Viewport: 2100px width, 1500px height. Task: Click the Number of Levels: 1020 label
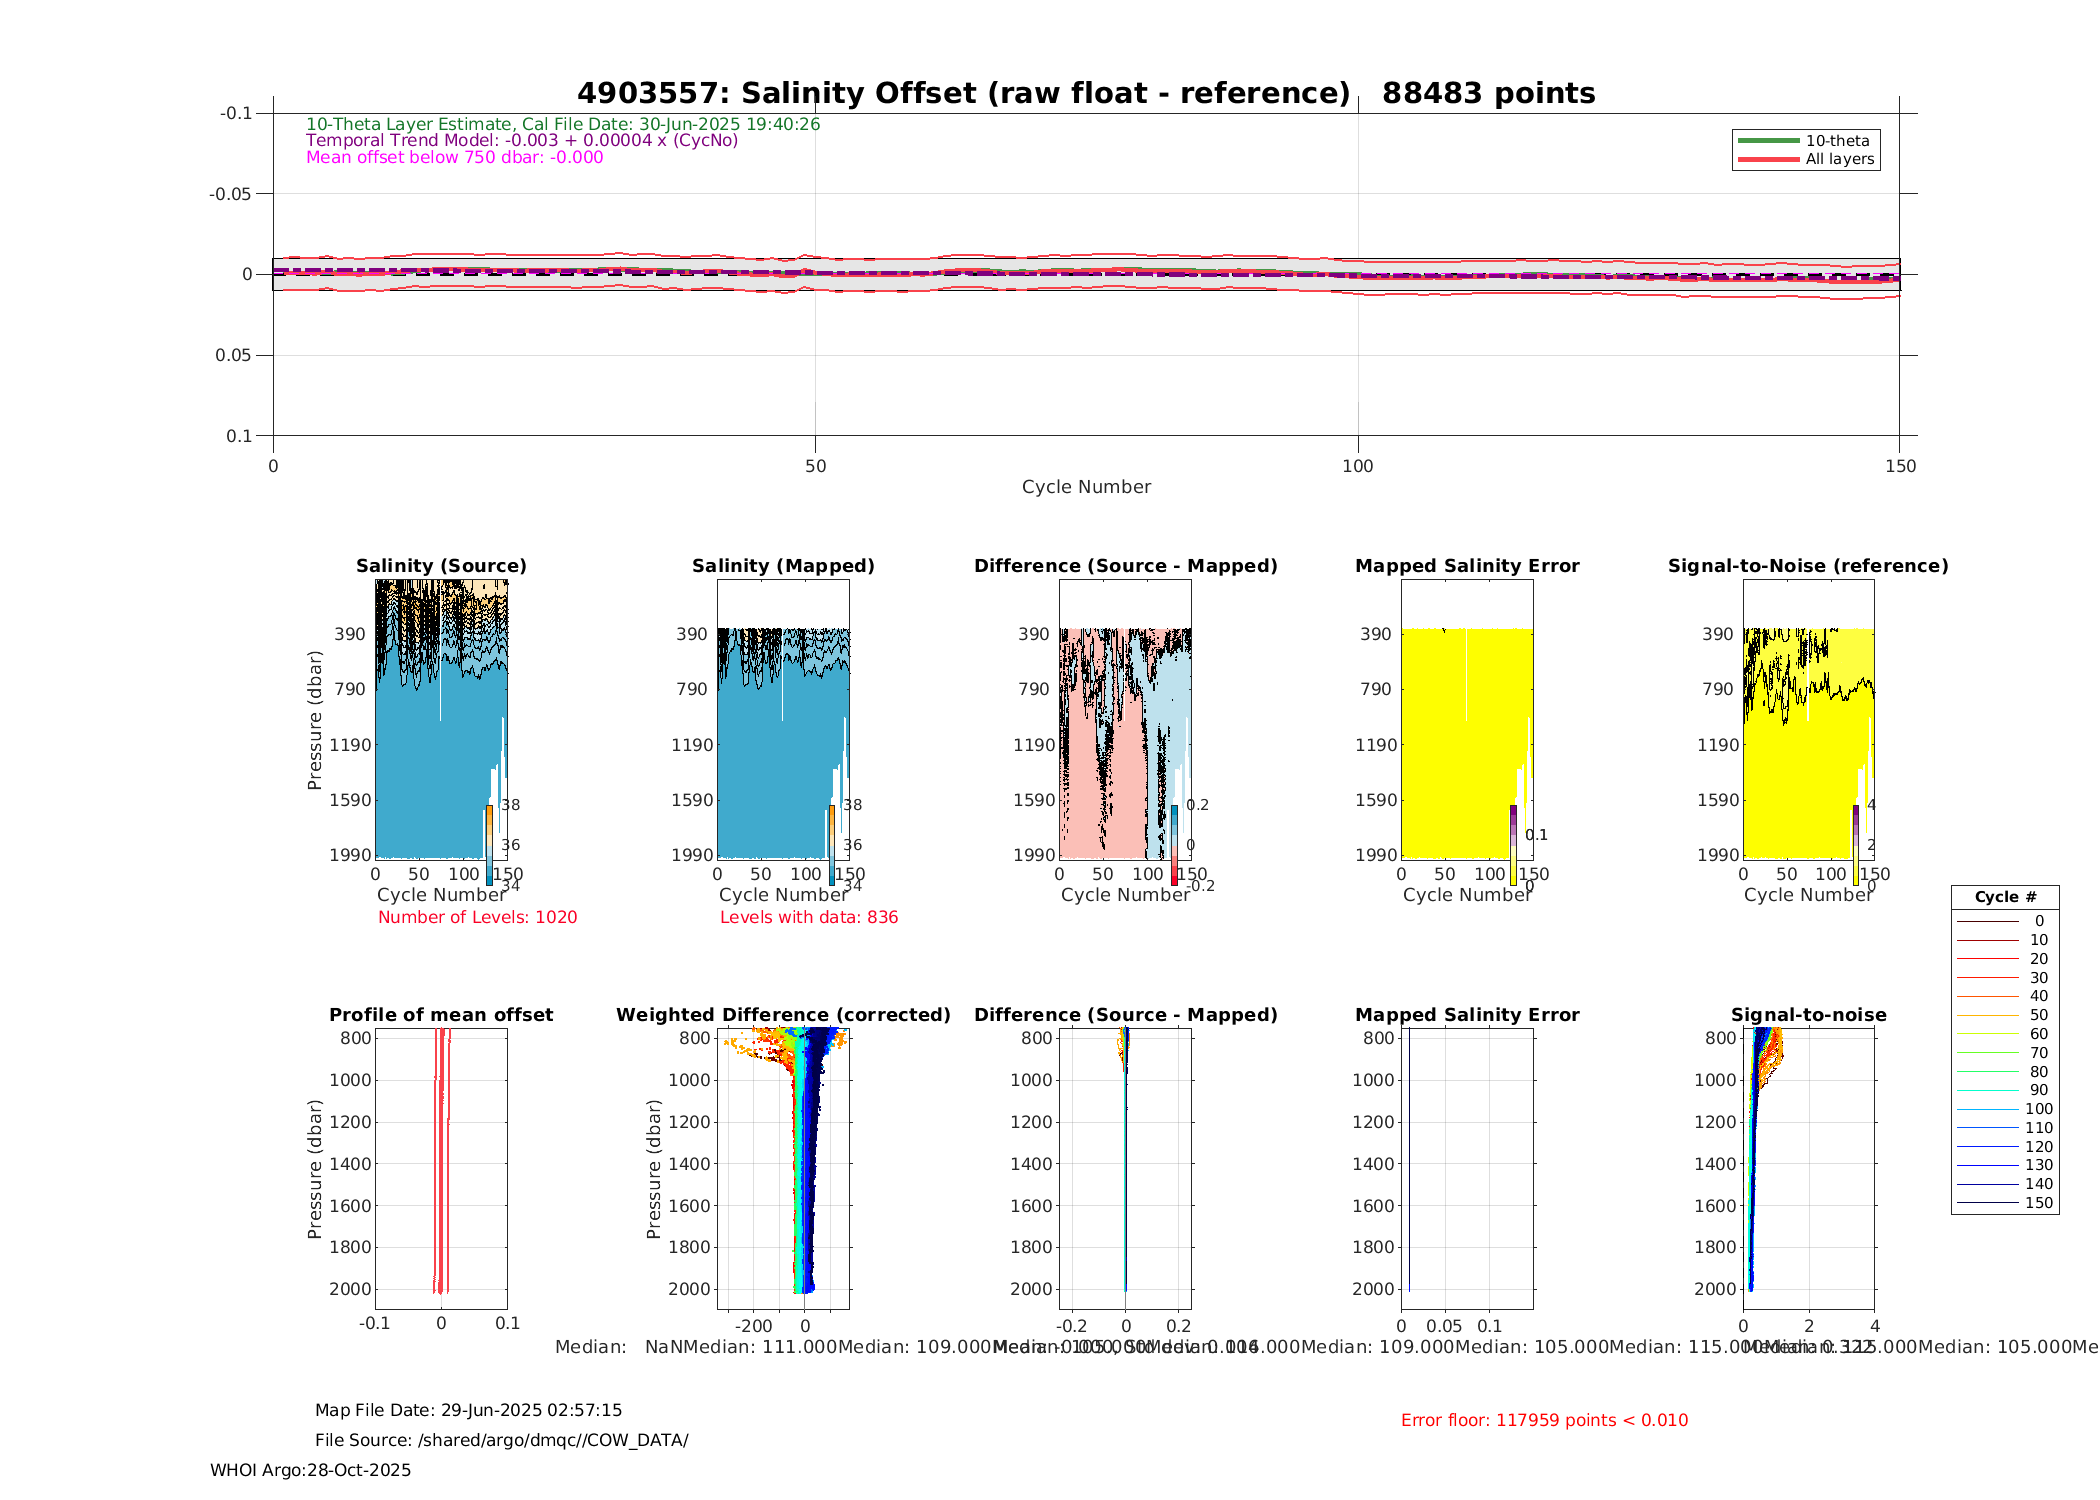(x=477, y=917)
